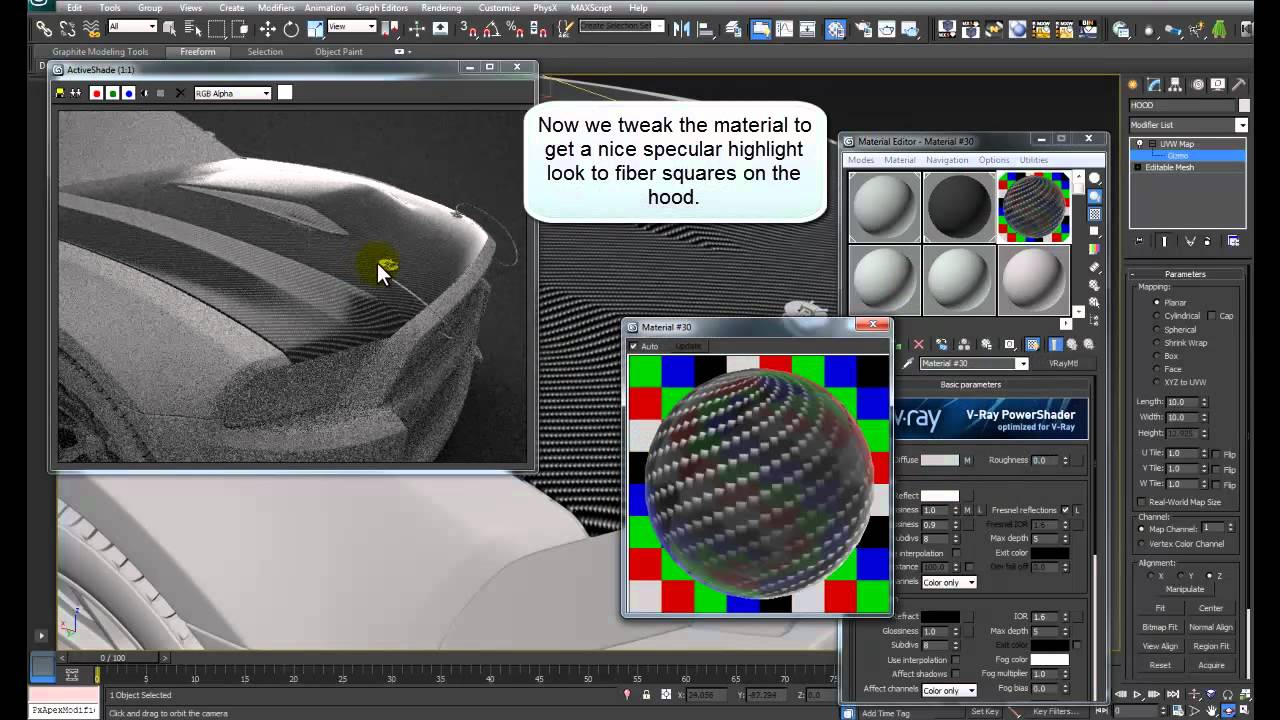Image resolution: width=1280 pixels, height=720 pixels.
Task: Toggle the 3D Snaps icon
Action: click(468, 29)
